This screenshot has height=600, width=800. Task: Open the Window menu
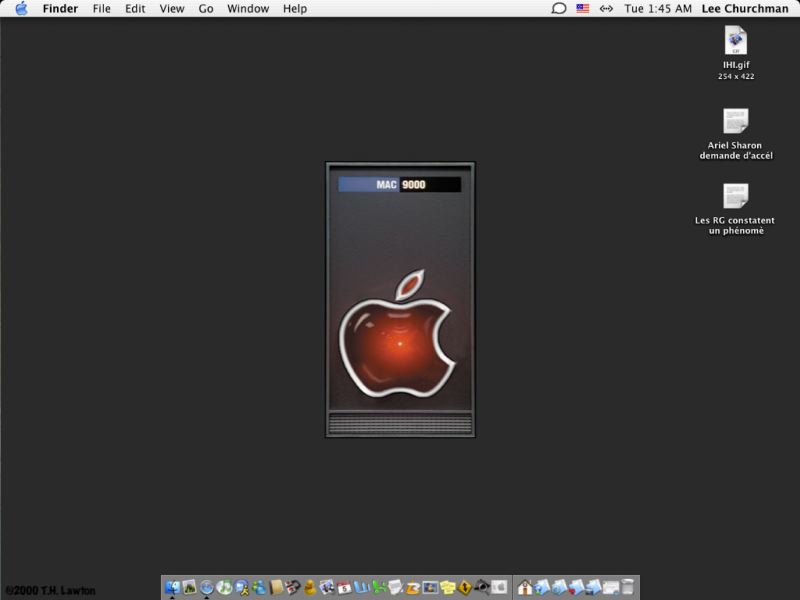point(248,8)
